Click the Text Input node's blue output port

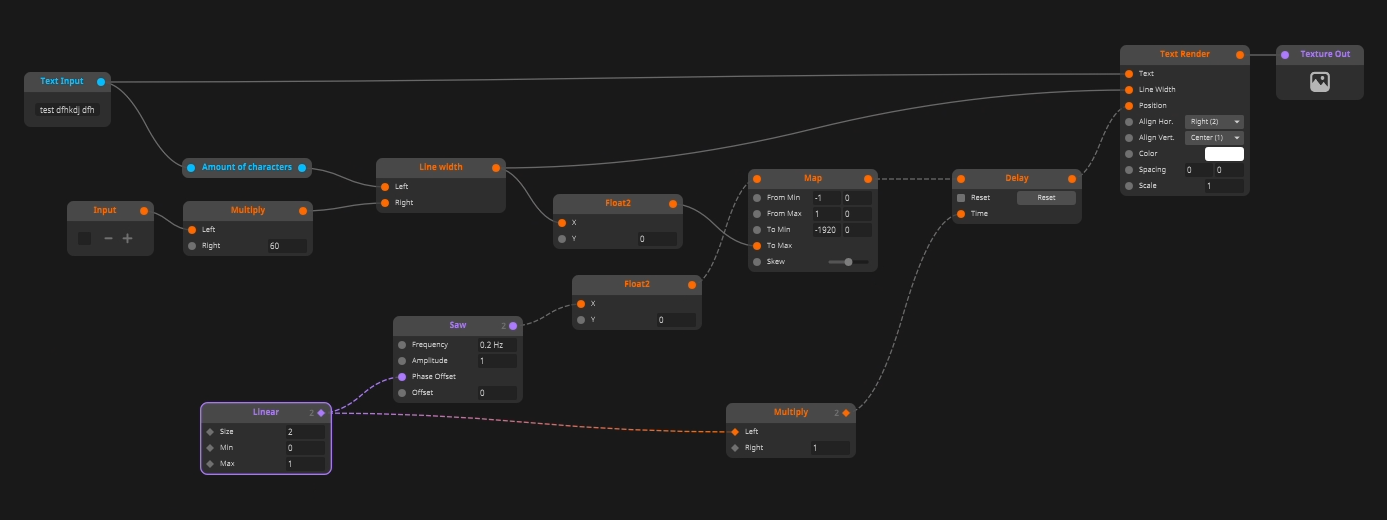[x=101, y=81]
